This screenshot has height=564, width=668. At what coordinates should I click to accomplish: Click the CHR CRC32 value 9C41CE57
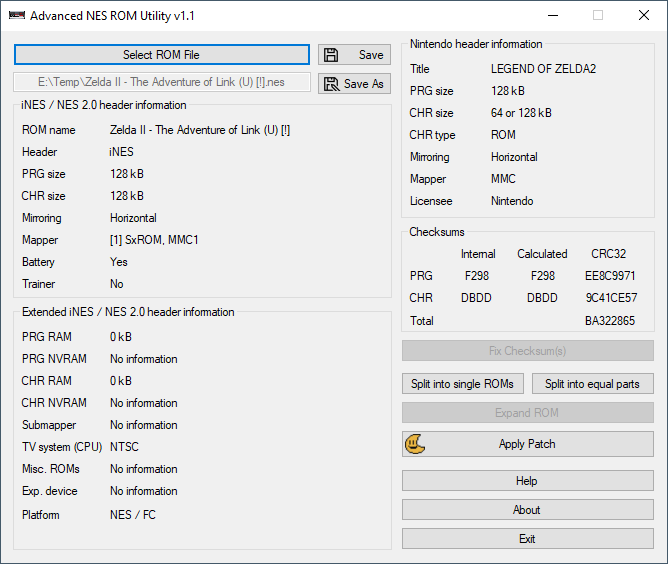[610, 298]
